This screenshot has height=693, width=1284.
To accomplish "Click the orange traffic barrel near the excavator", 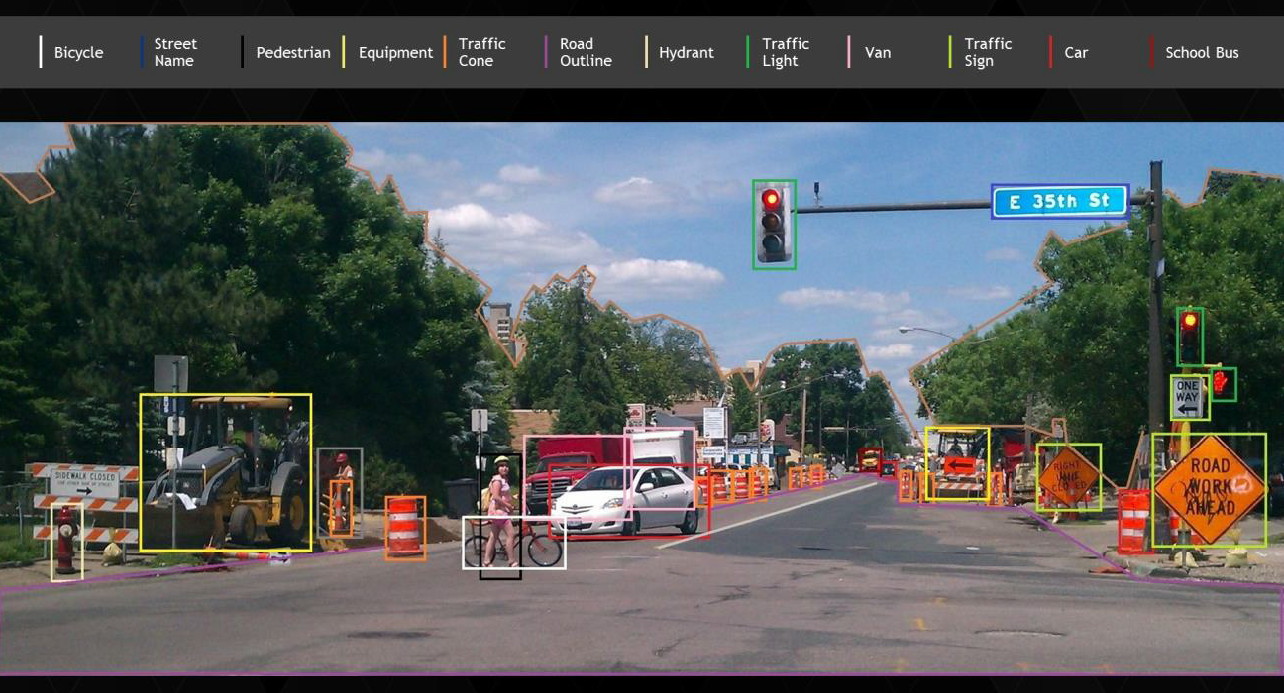I will (x=404, y=526).
